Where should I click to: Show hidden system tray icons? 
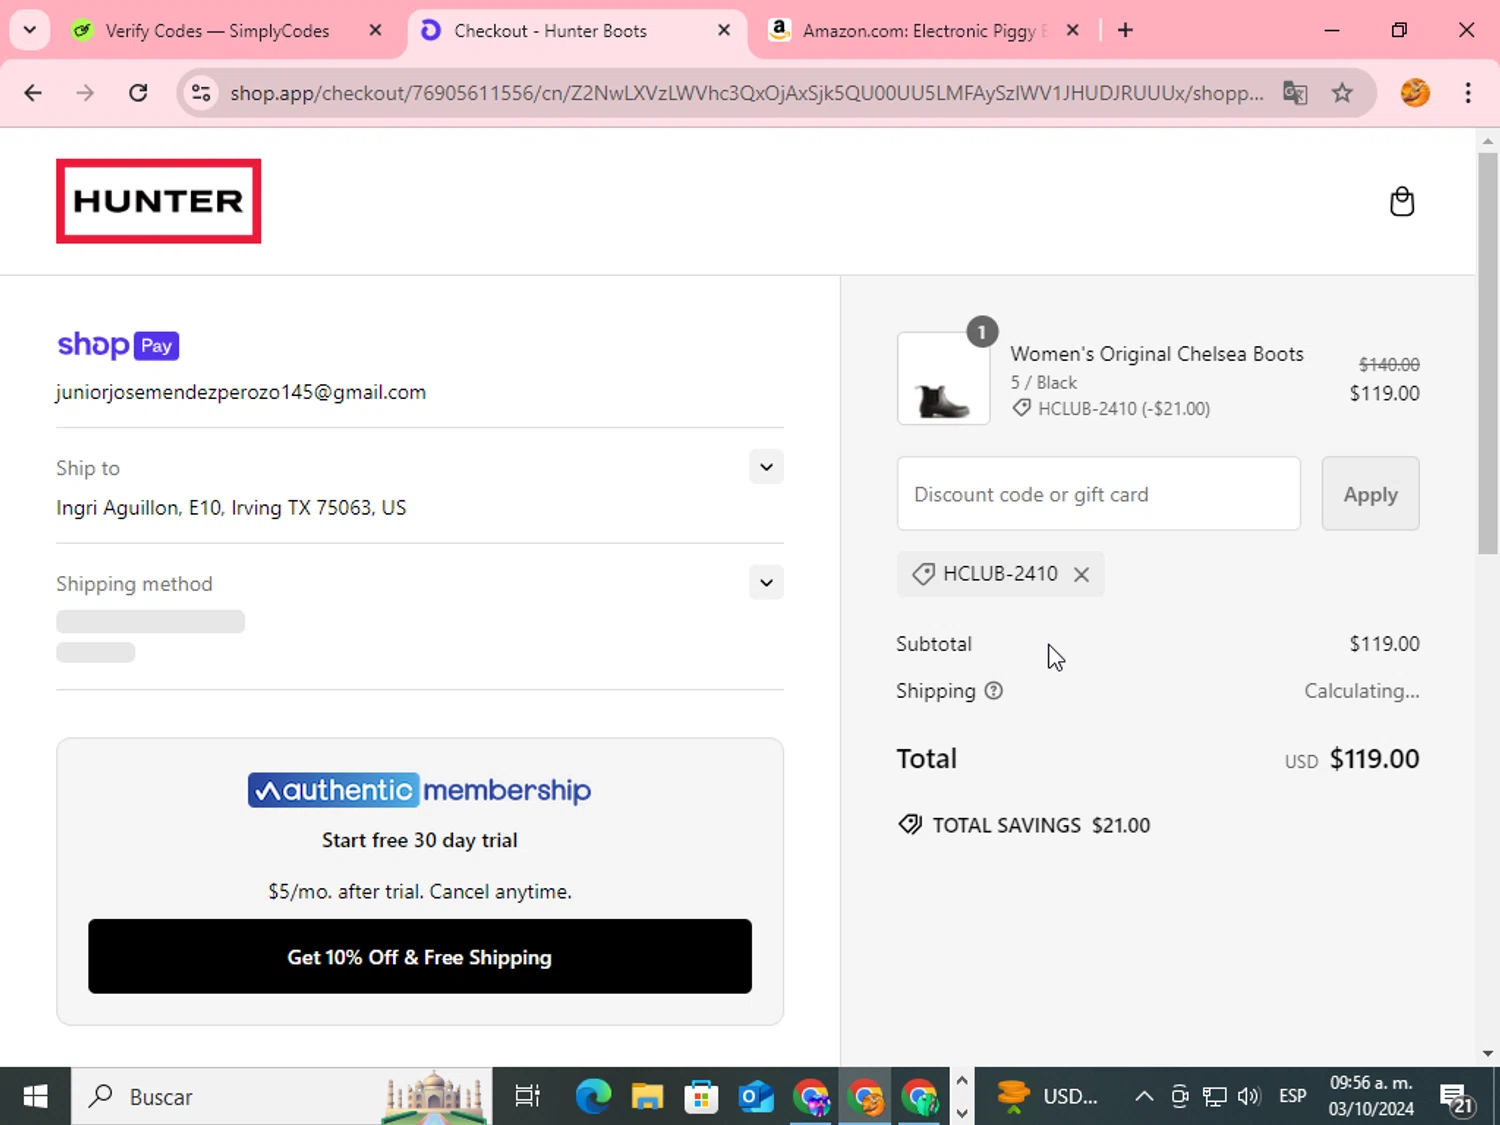click(x=1144, y=1096)
